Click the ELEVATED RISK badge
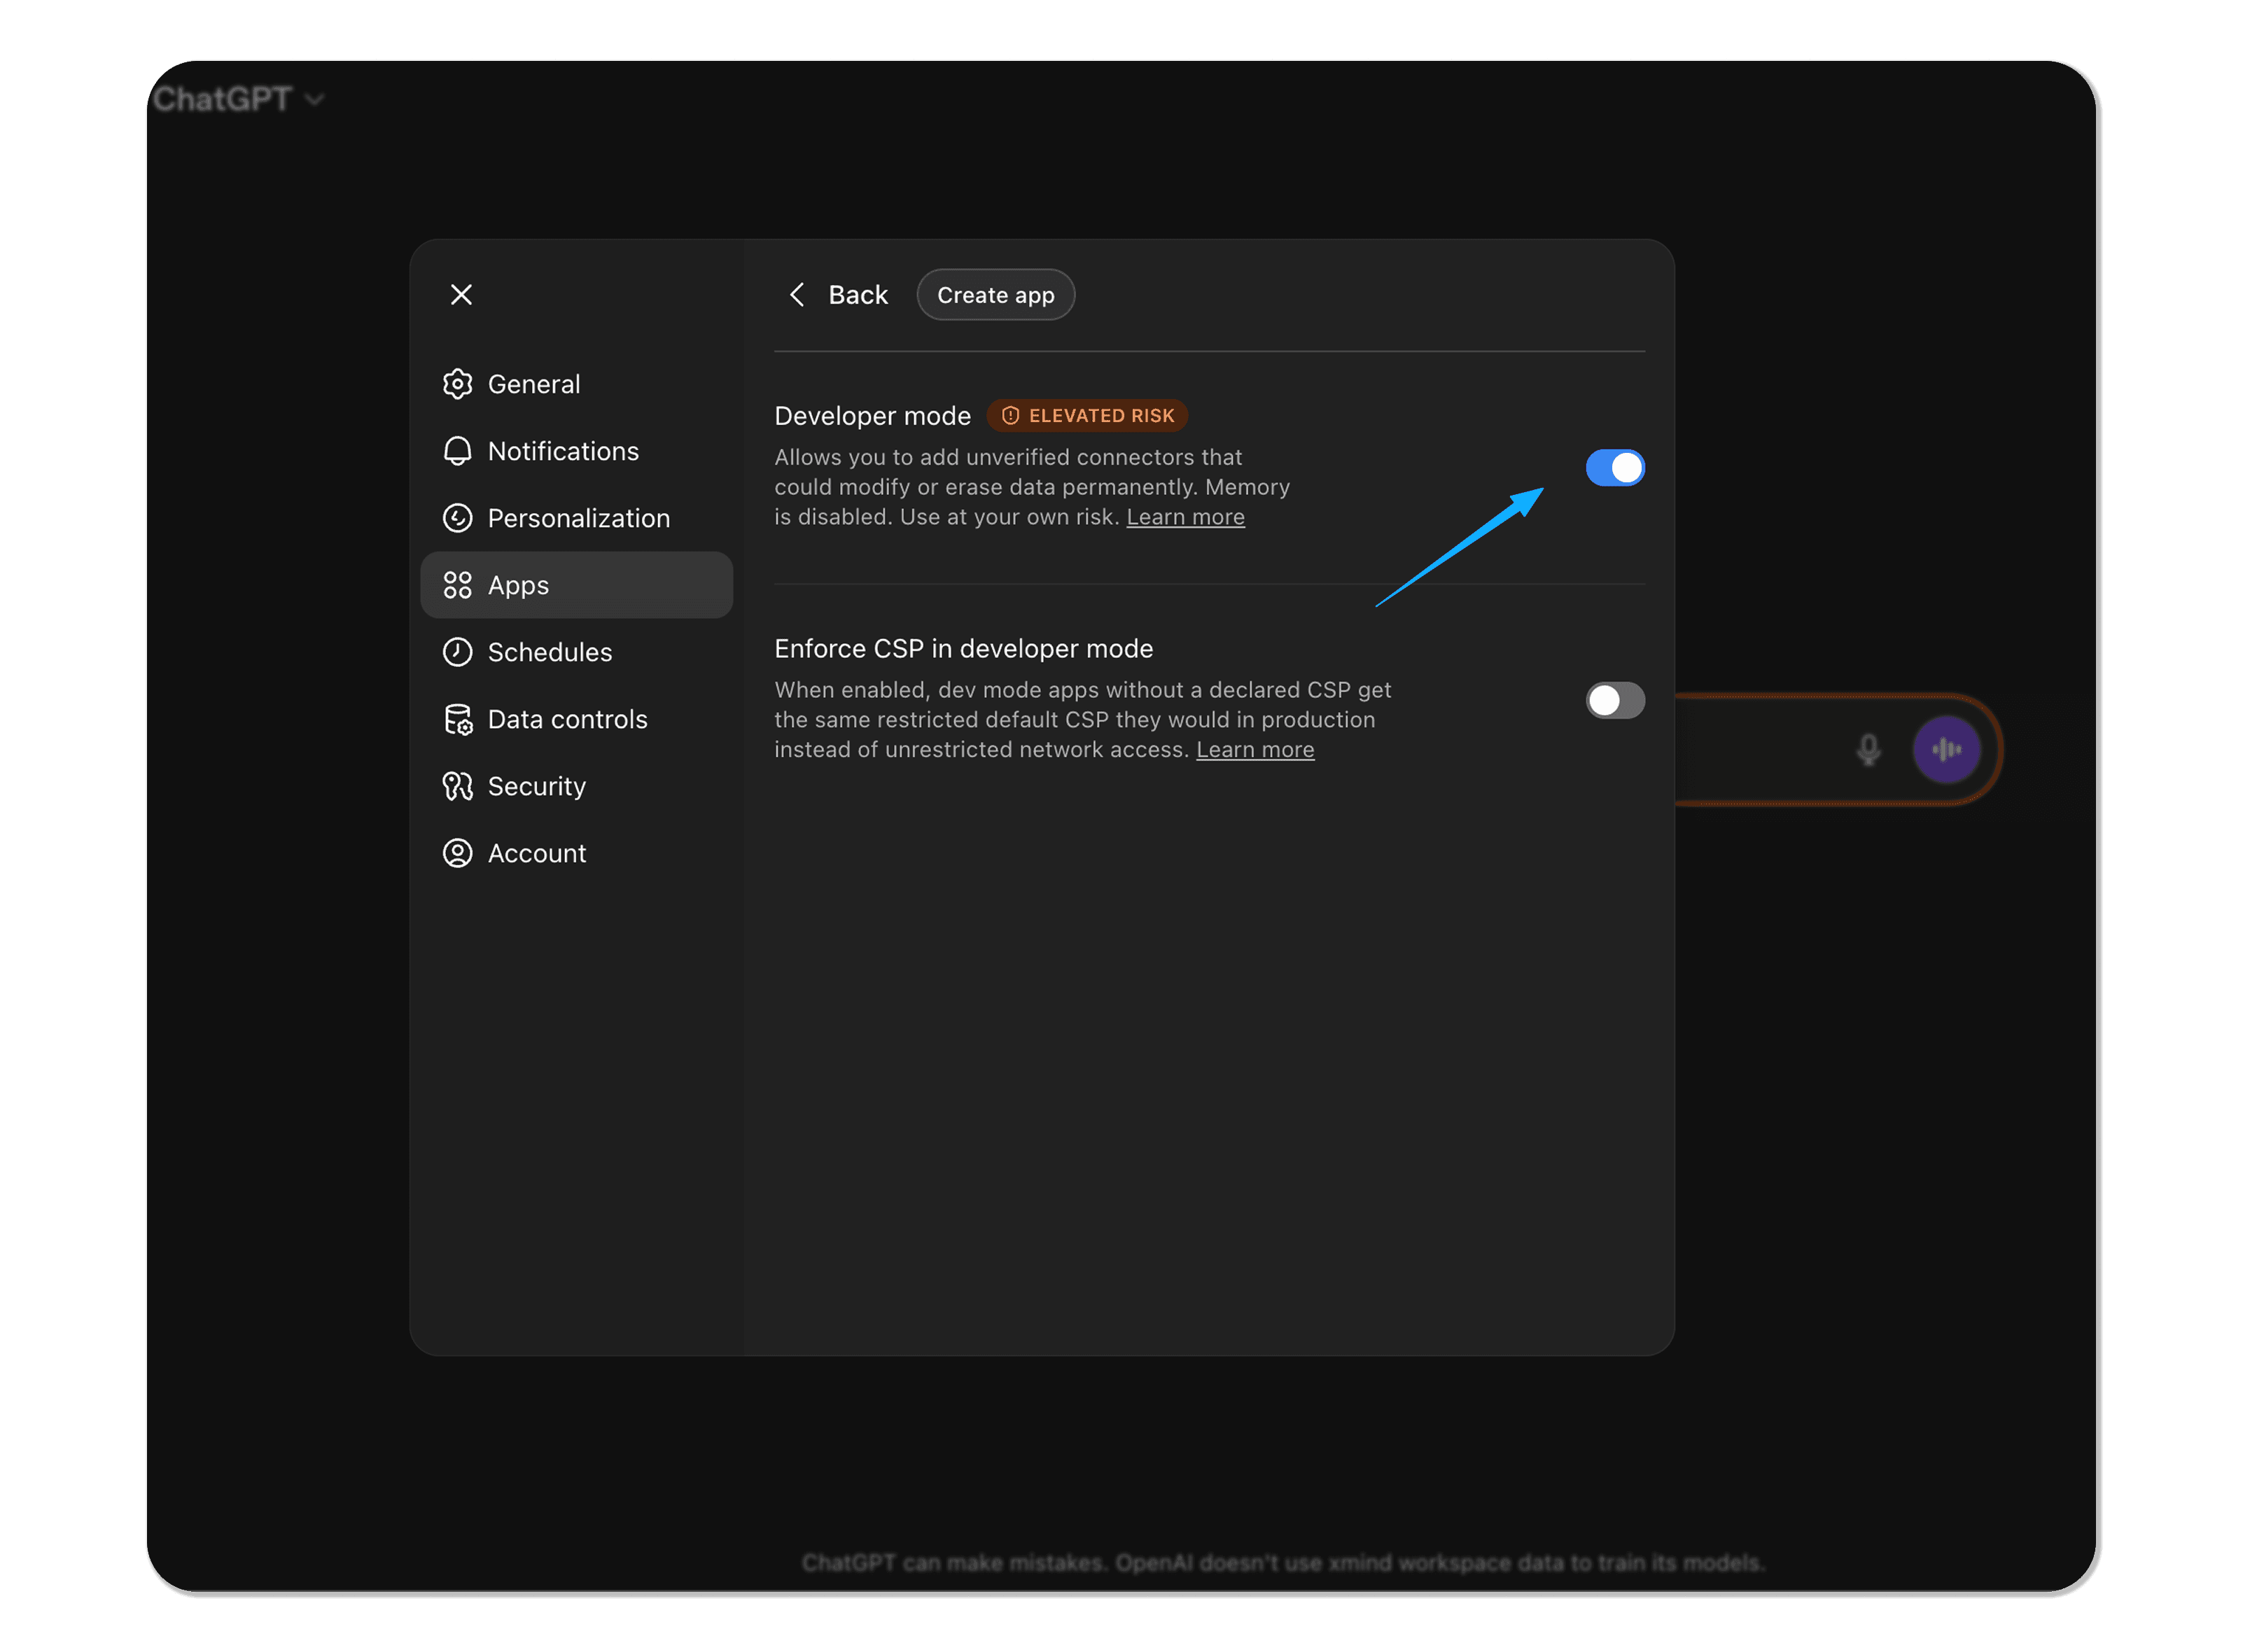This screenshot has width=2243, height=1652. [1087, 415]
